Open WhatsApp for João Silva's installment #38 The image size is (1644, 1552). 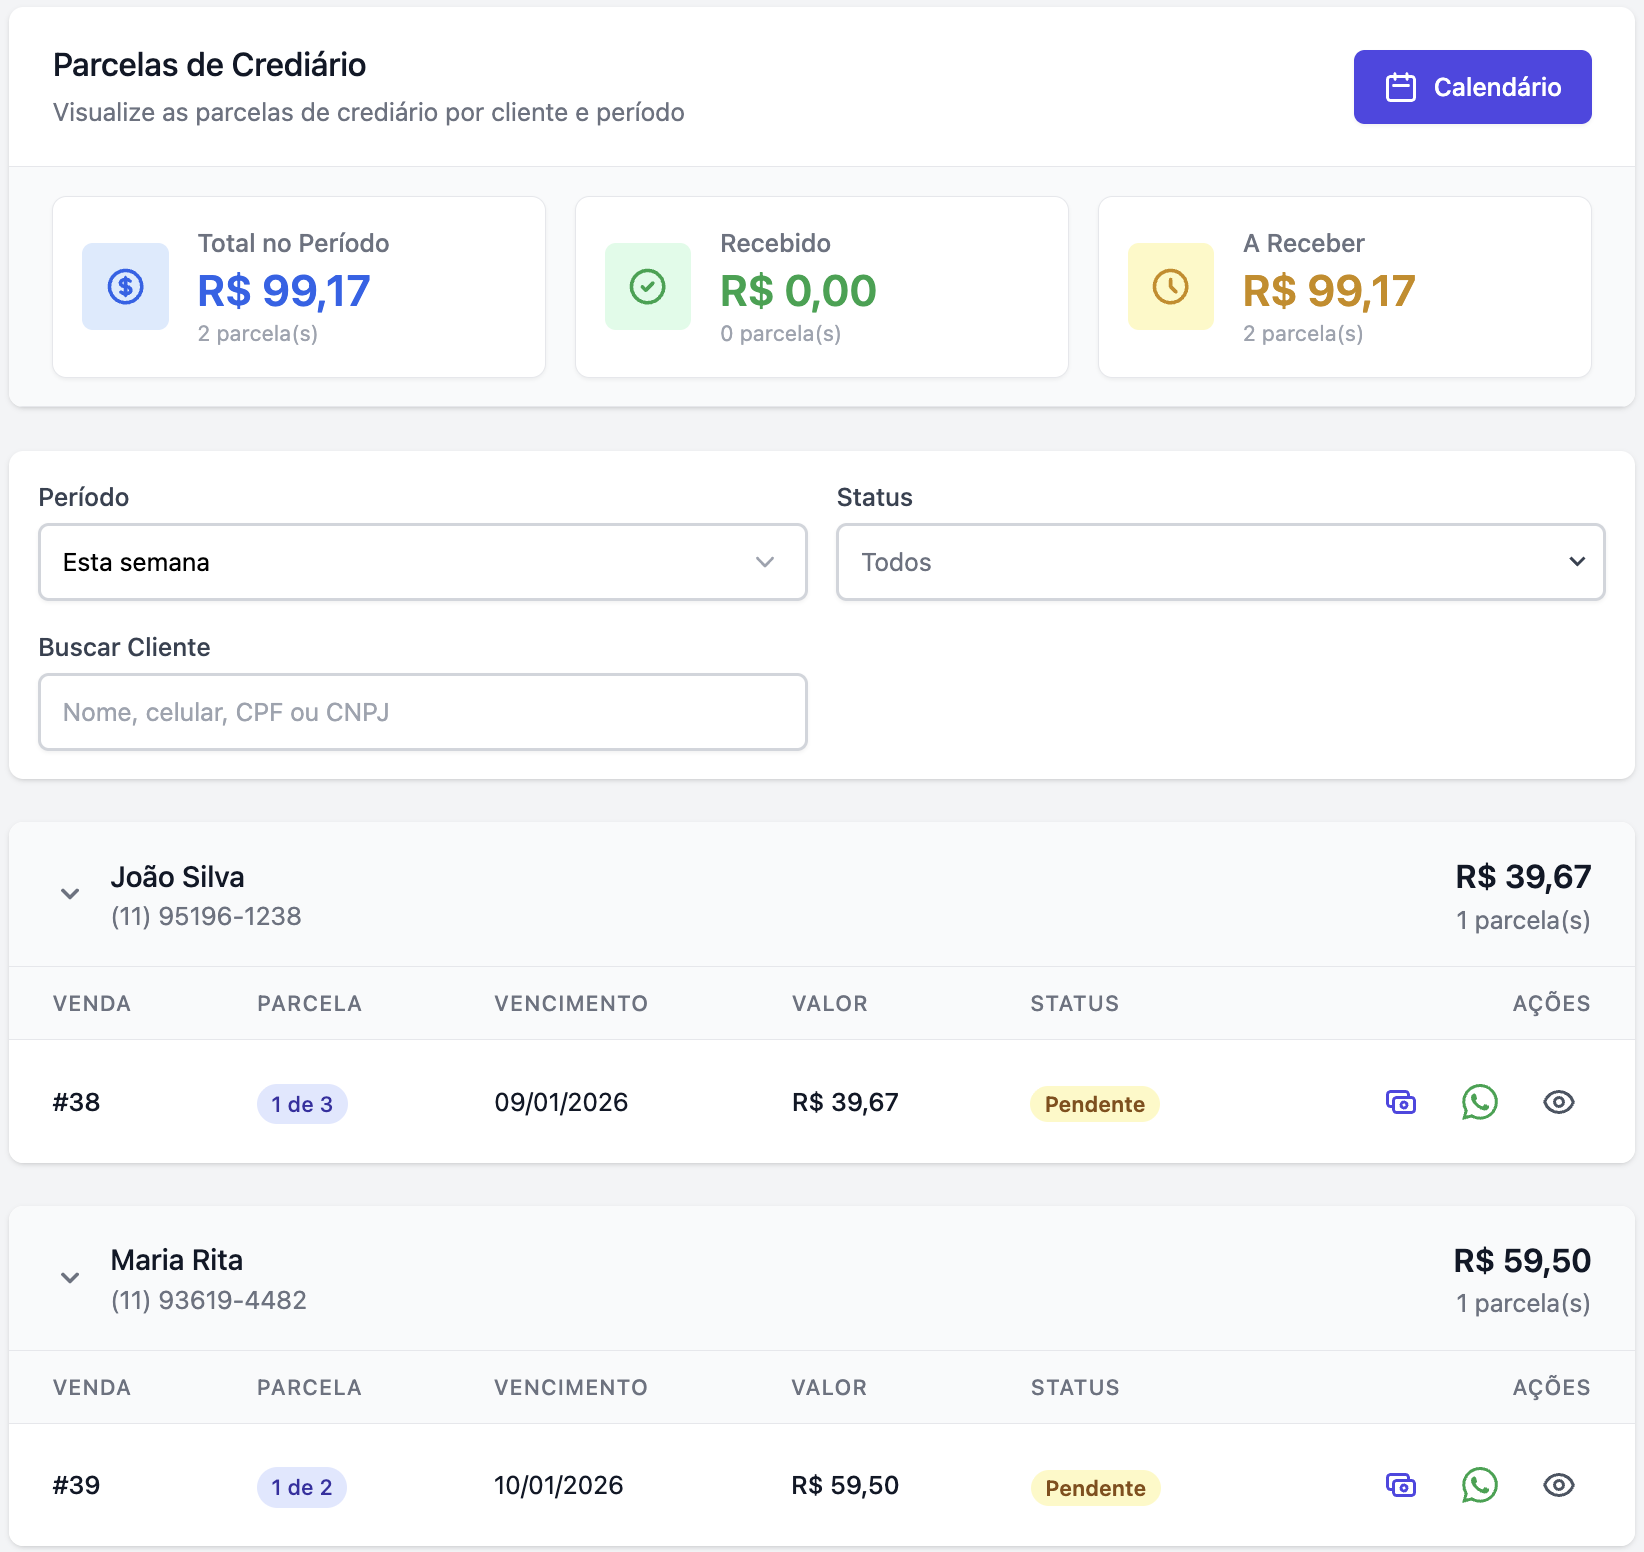(1479, 1102)
